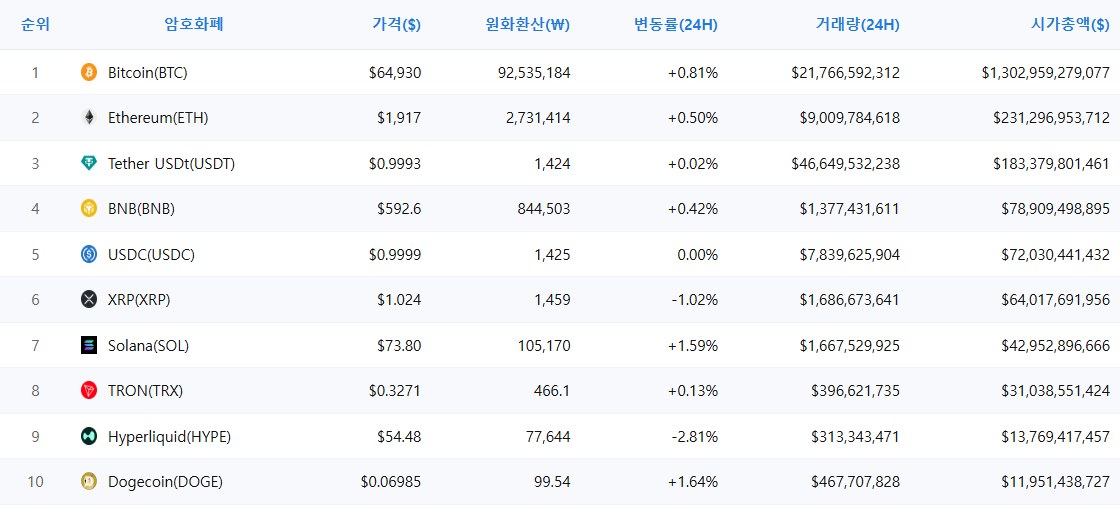Select XRP price $1.024

pyautogui.click(x=399, y=300)
